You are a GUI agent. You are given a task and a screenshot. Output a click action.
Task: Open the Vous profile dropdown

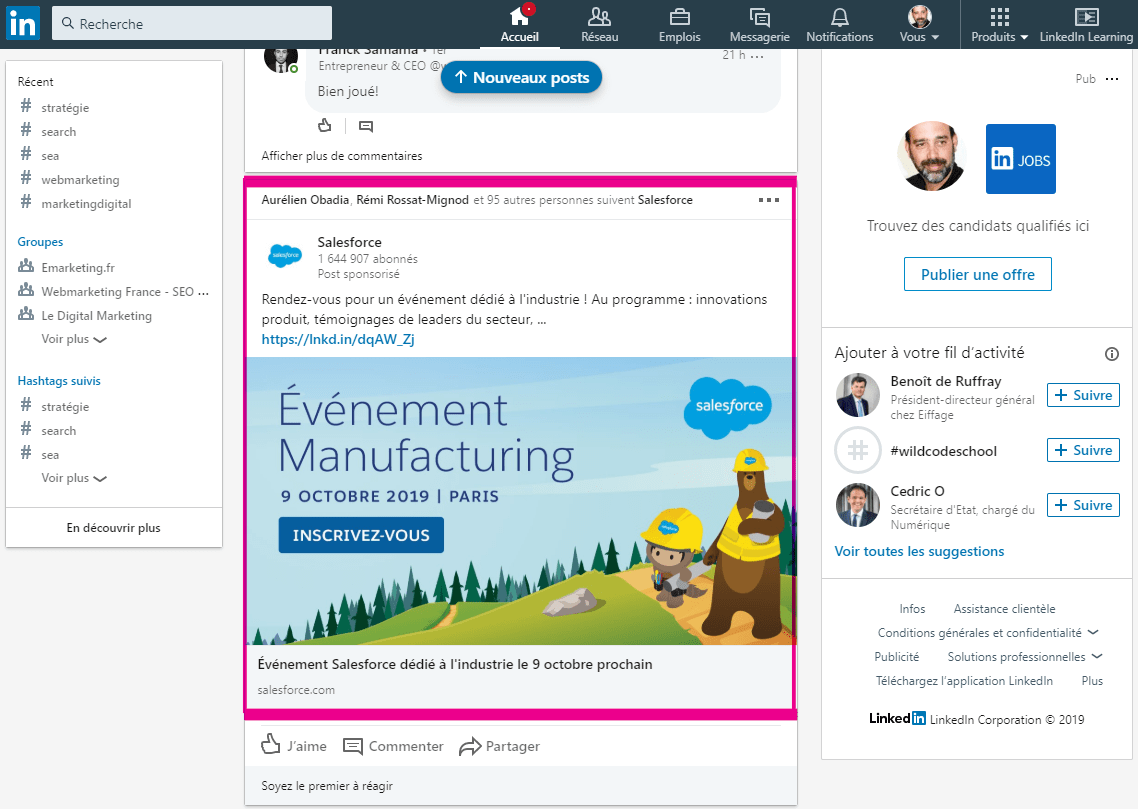click(920, 24)
